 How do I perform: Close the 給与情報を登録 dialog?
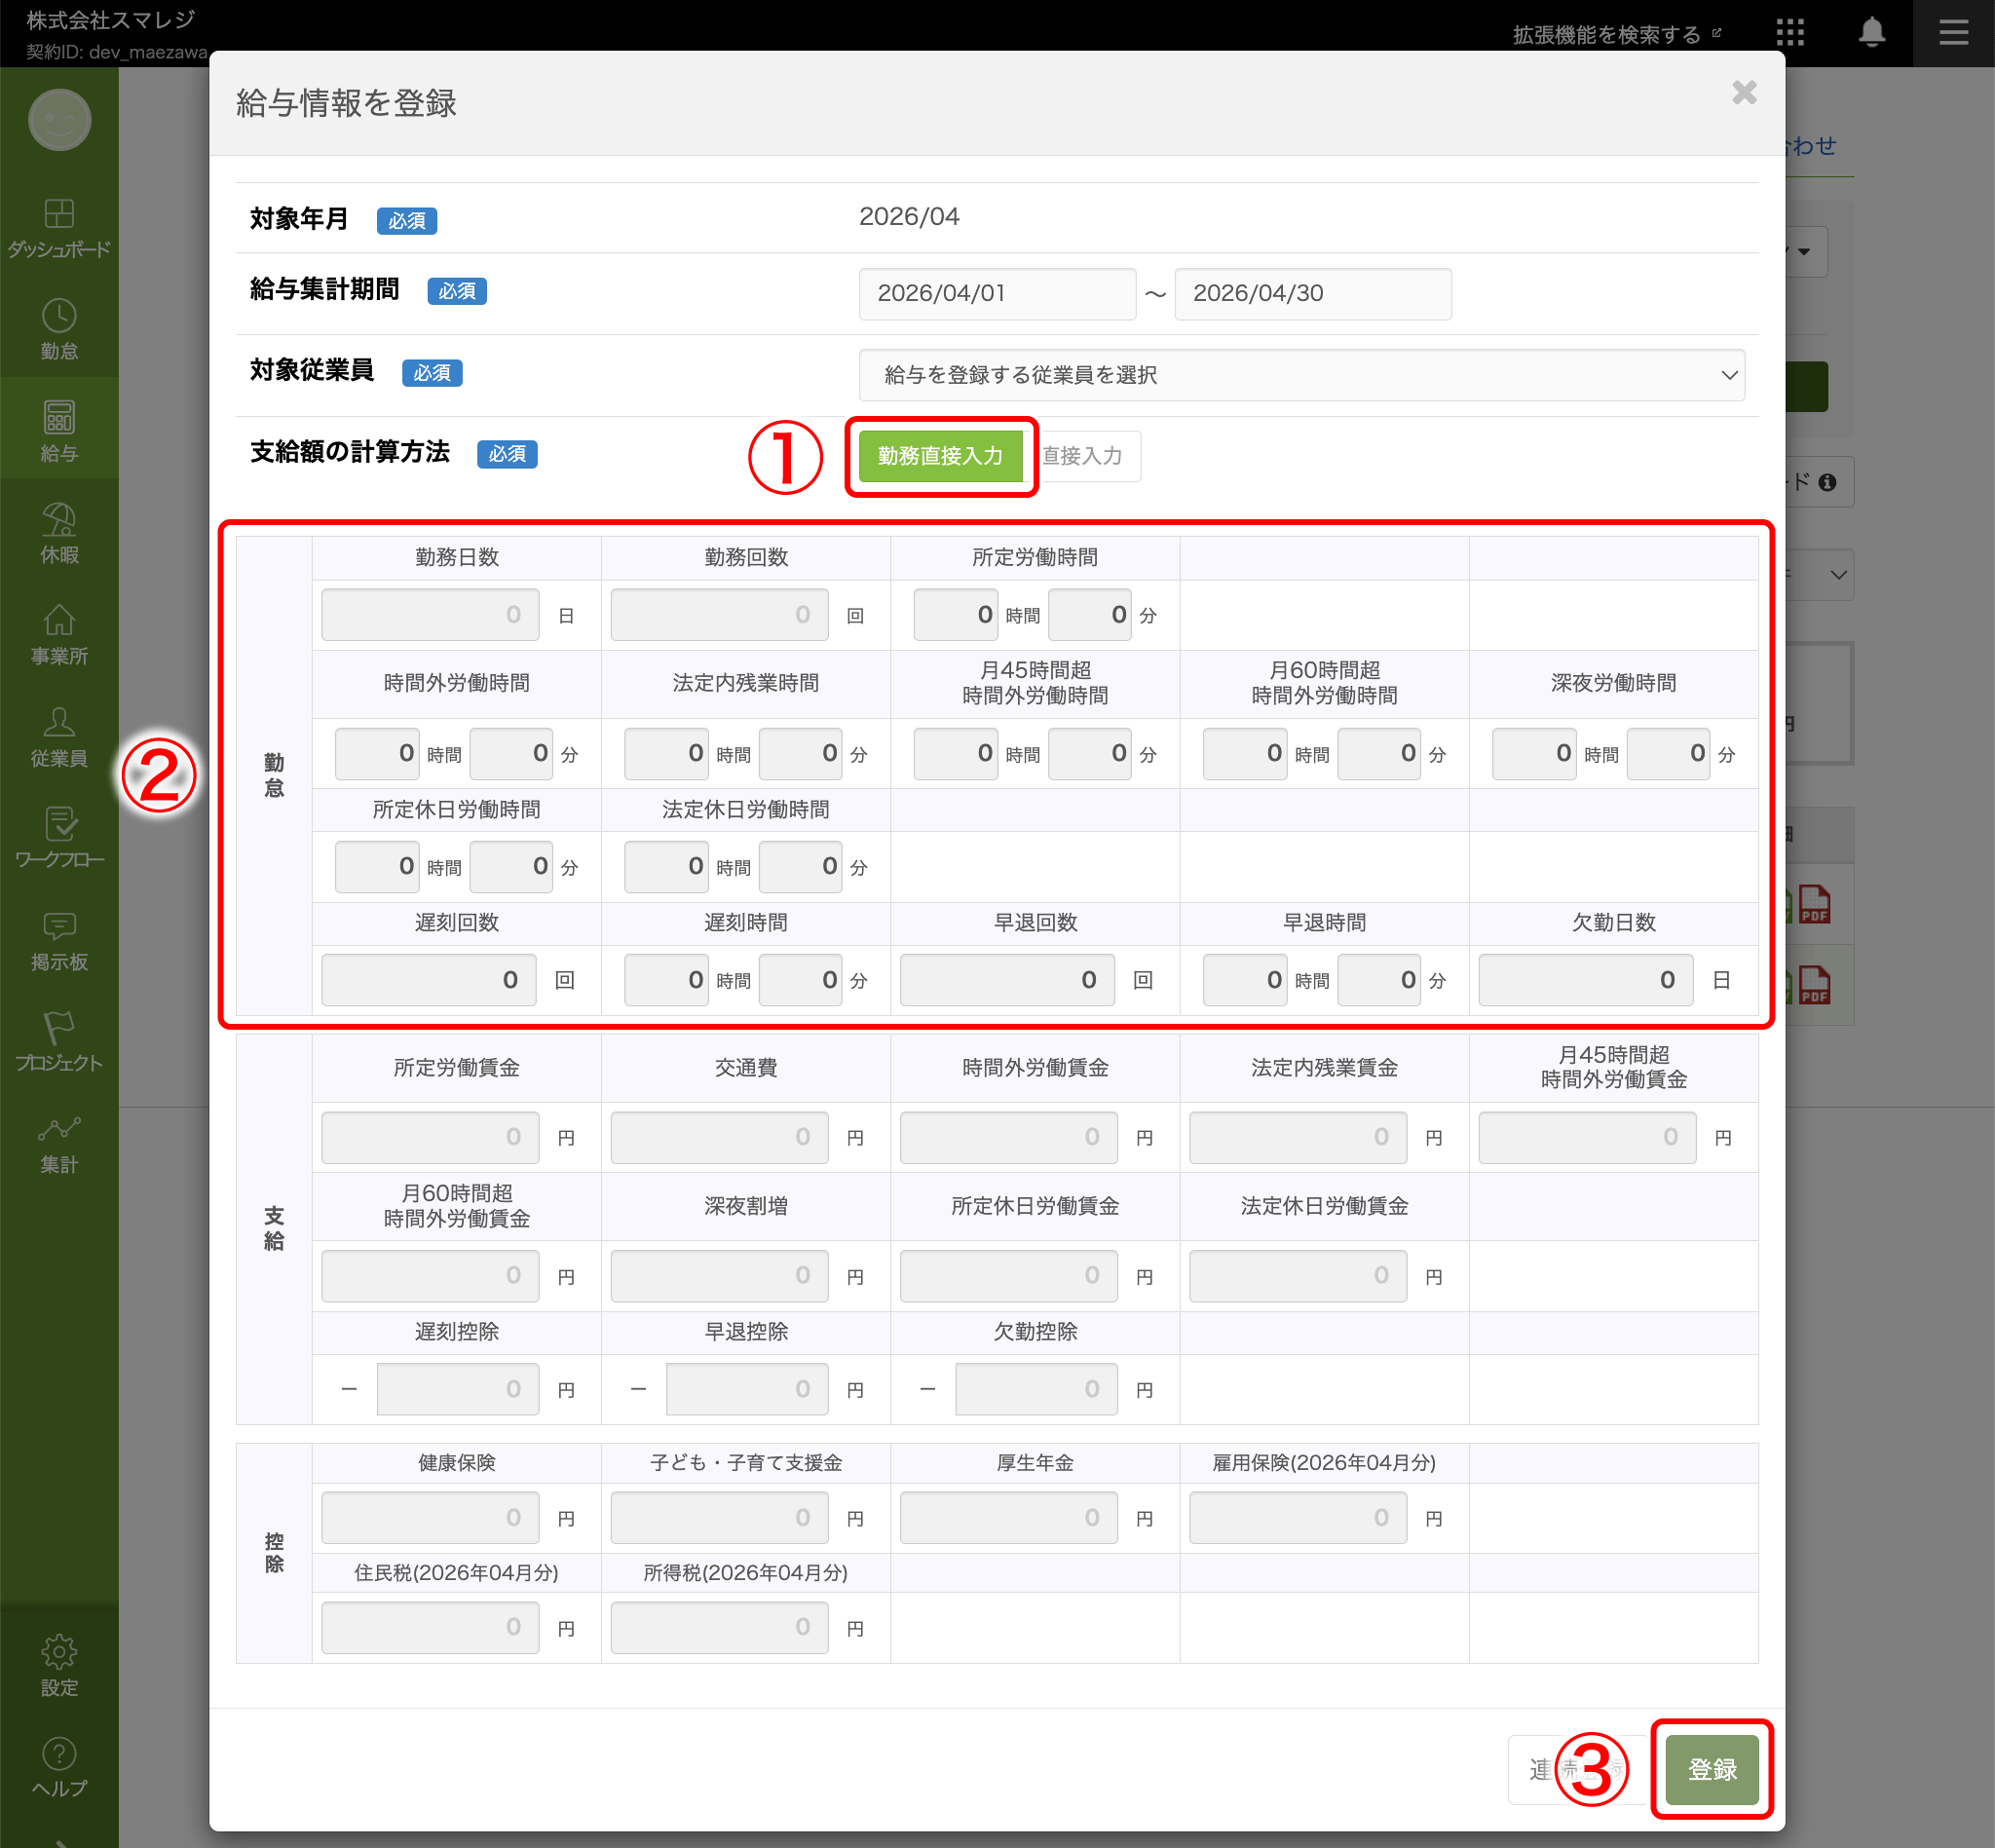[1743, 93]
